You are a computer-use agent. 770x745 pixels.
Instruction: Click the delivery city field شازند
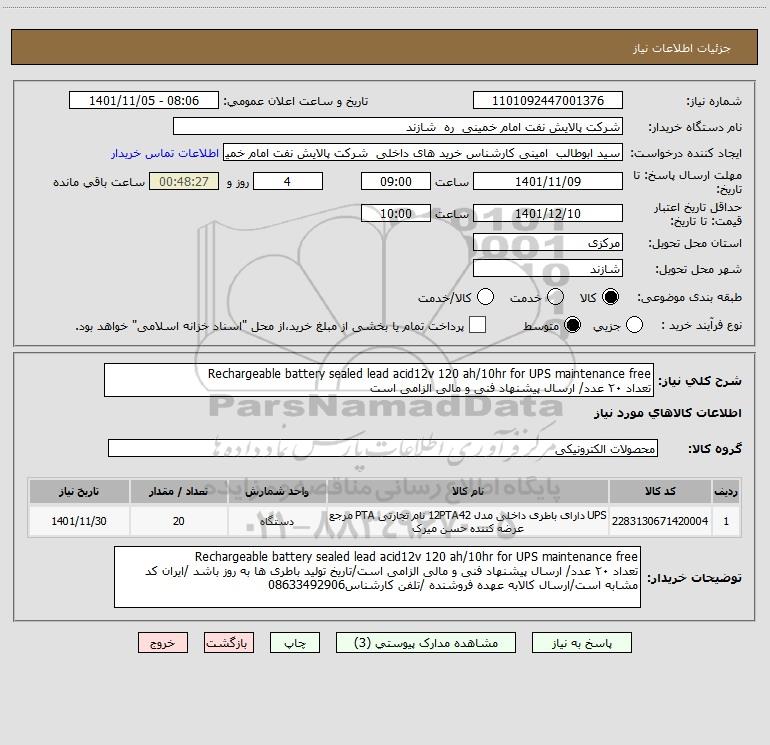coord(548,269)
